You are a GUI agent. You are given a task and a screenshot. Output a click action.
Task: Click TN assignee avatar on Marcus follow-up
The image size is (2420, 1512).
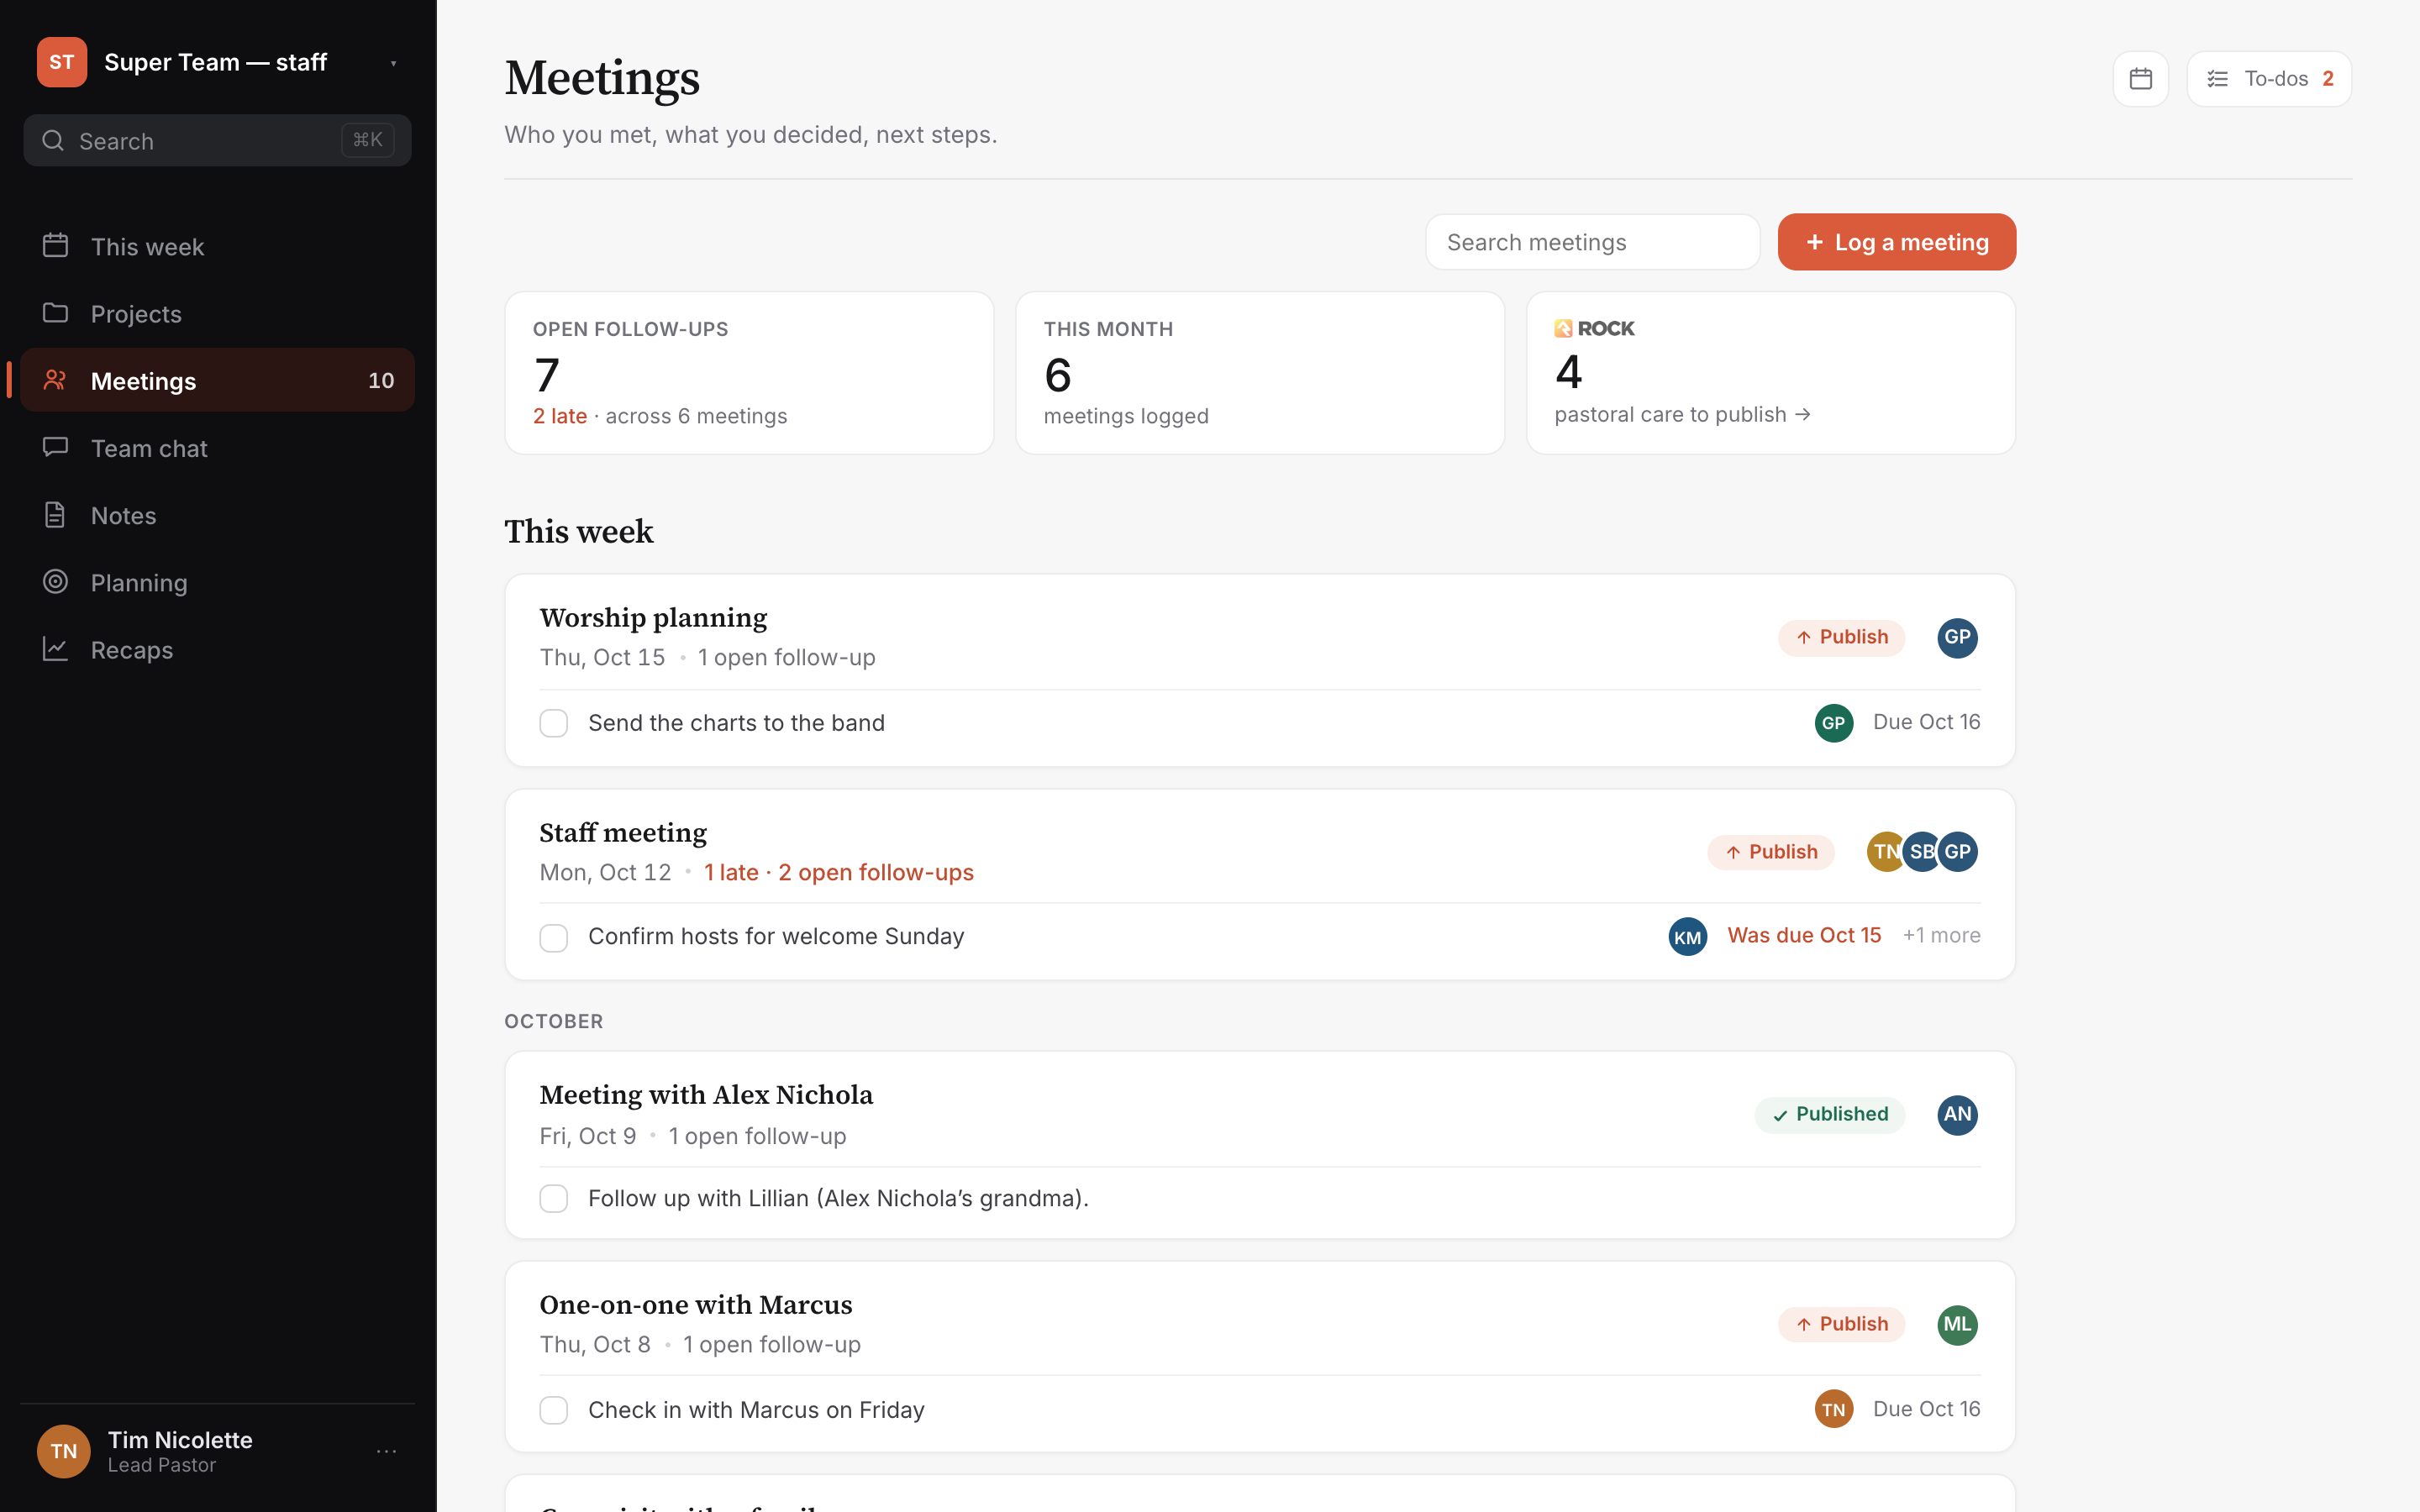click(x=1833, y=1409)
